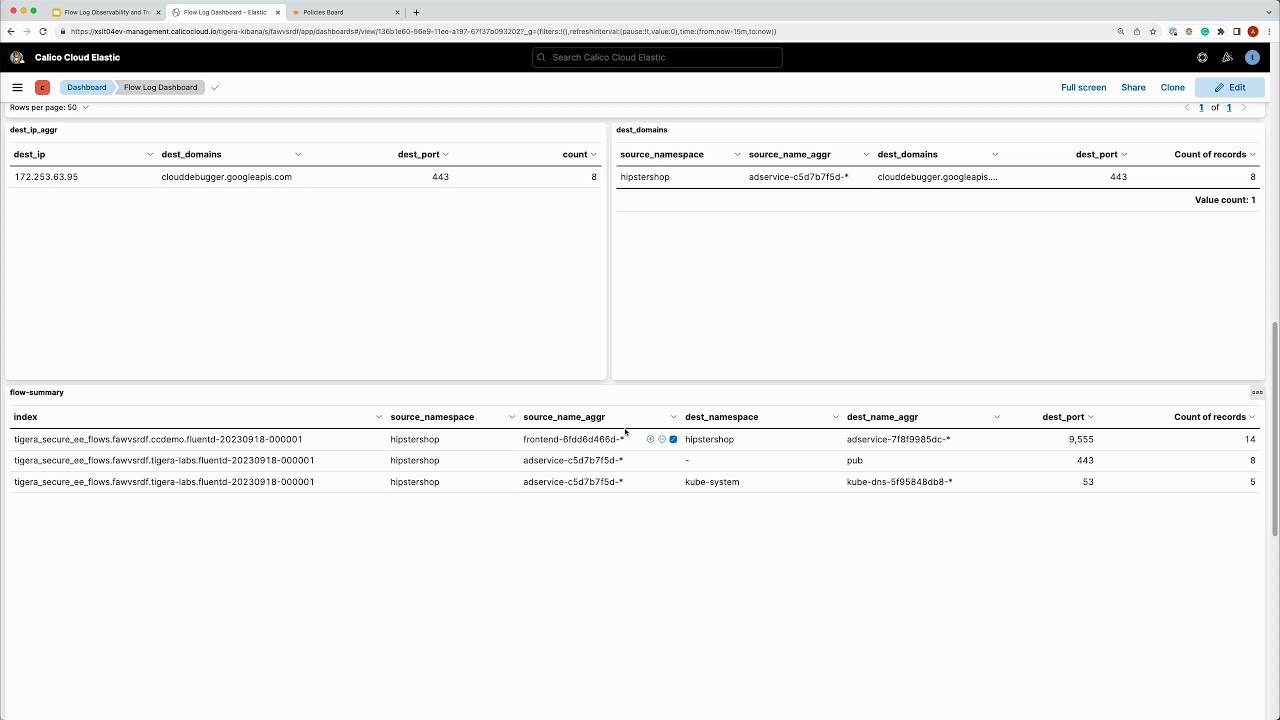Click the page vertical scrollbar thumb
Screen dimensions: 1280x720
tap(1274, 430)
